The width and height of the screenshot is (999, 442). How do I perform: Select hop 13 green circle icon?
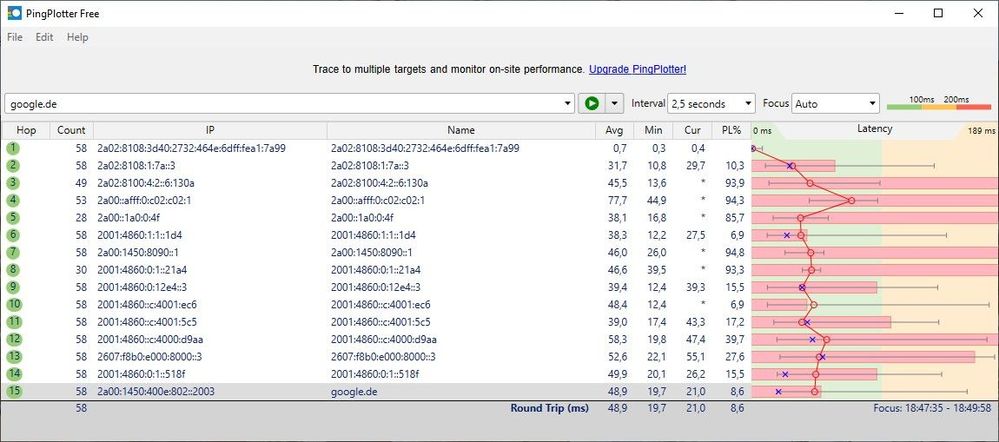(x=14, y=356)
